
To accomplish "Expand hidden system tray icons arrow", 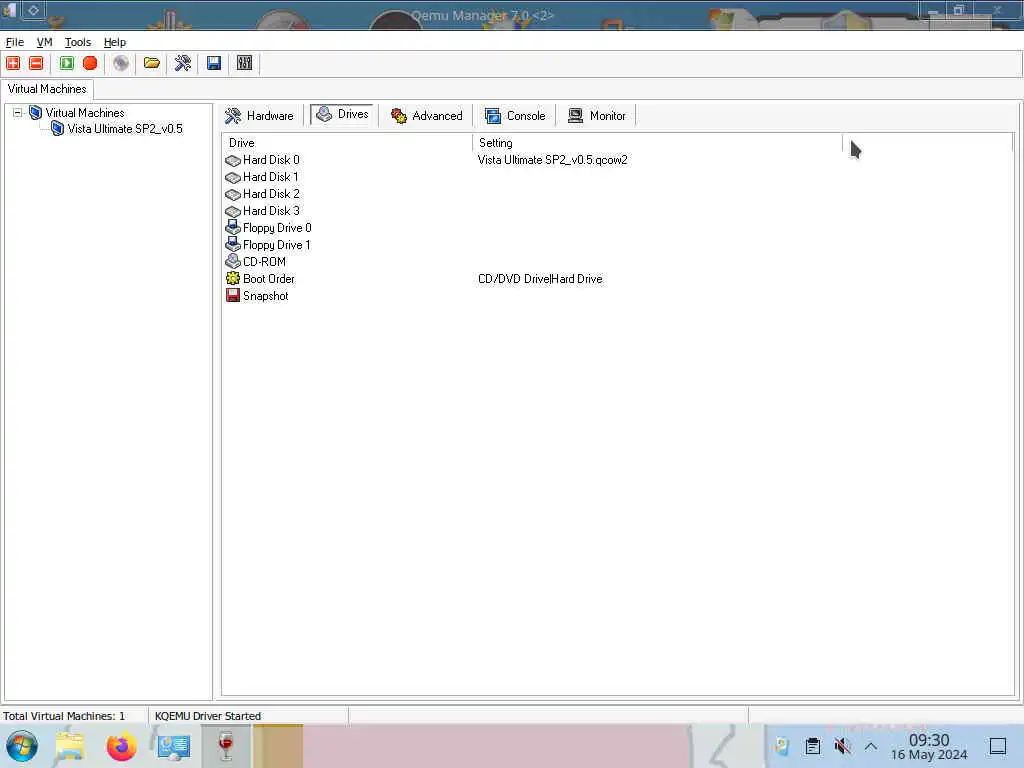I will [x=871, y=746].
